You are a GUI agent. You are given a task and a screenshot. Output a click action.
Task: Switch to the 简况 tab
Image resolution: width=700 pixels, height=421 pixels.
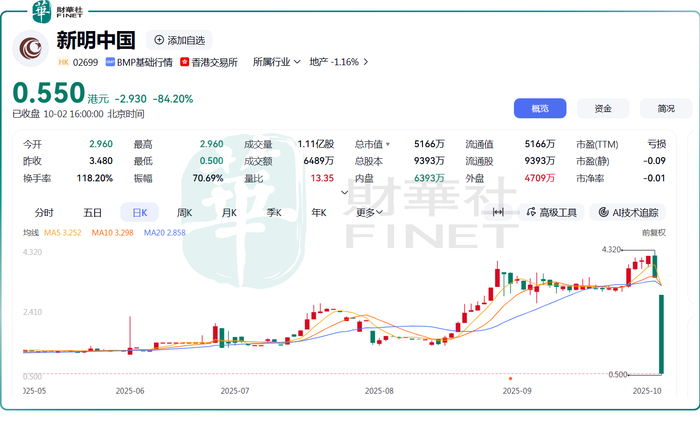coord(666,108)
